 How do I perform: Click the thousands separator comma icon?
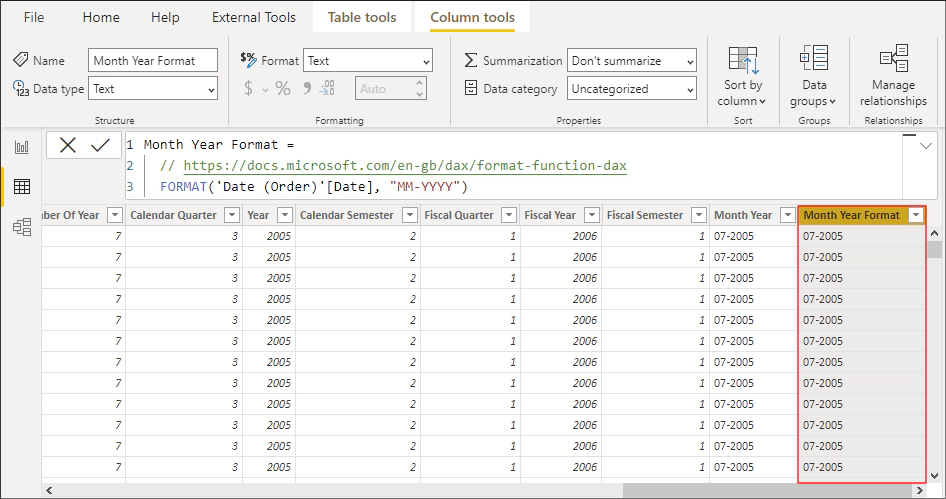click(307, 89)
